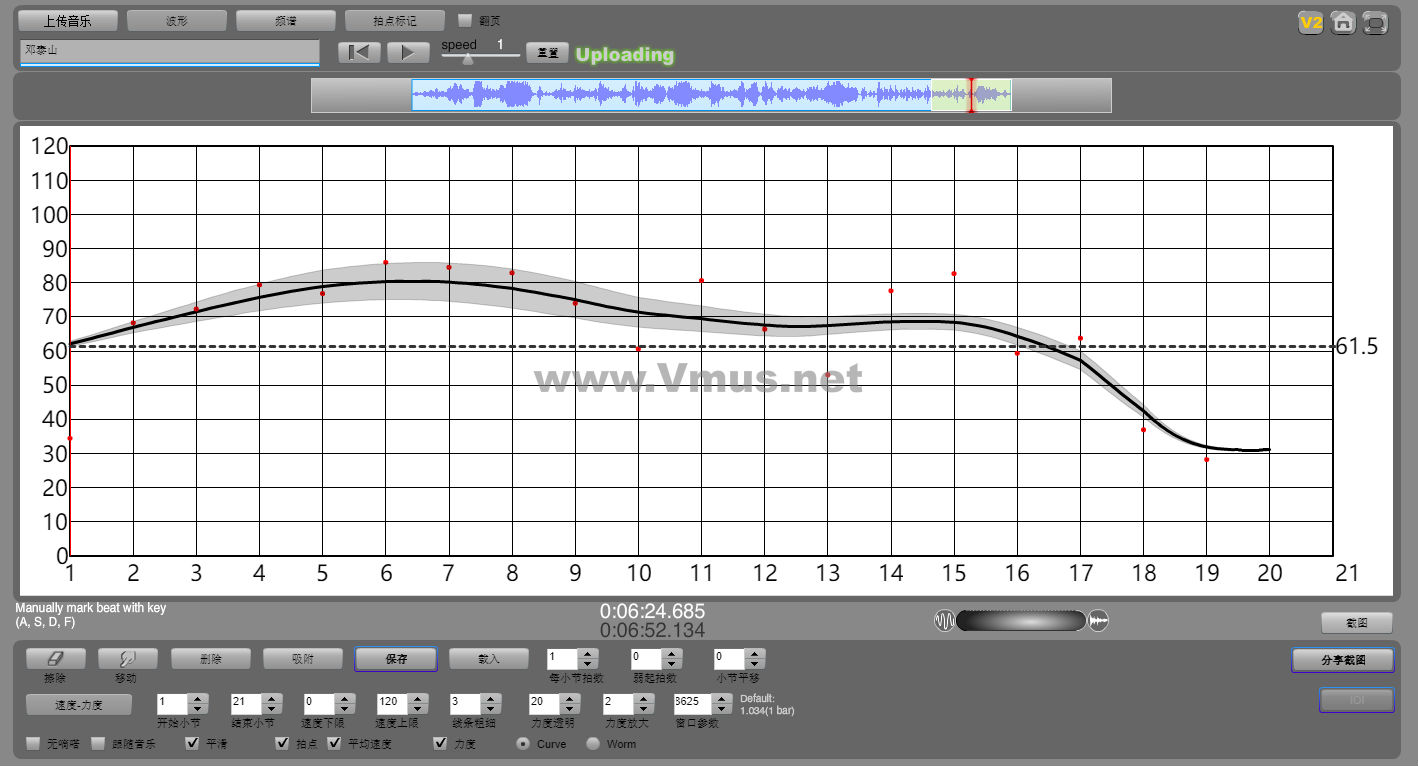The image size is (1418, 766).
Task: Click the eraser tool icon
Action: [55, 659]
